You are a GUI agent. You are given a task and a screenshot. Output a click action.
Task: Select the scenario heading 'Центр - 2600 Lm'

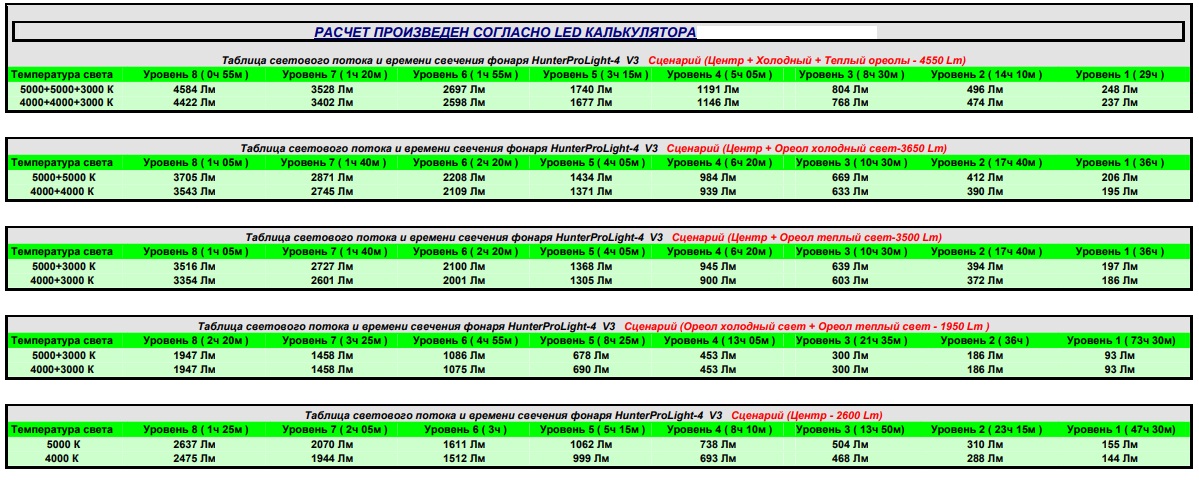807,415
